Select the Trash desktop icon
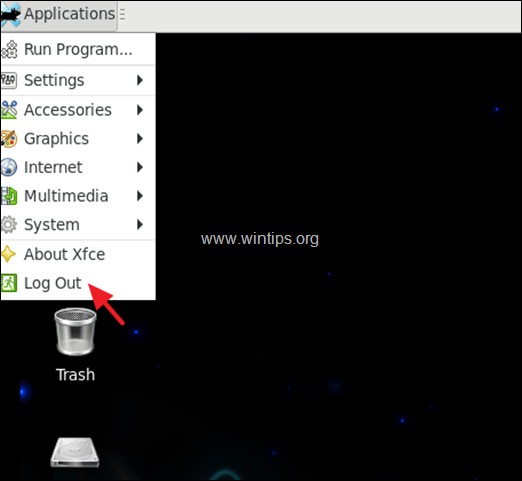Viewport: 522px width, 481px height. 75,332
